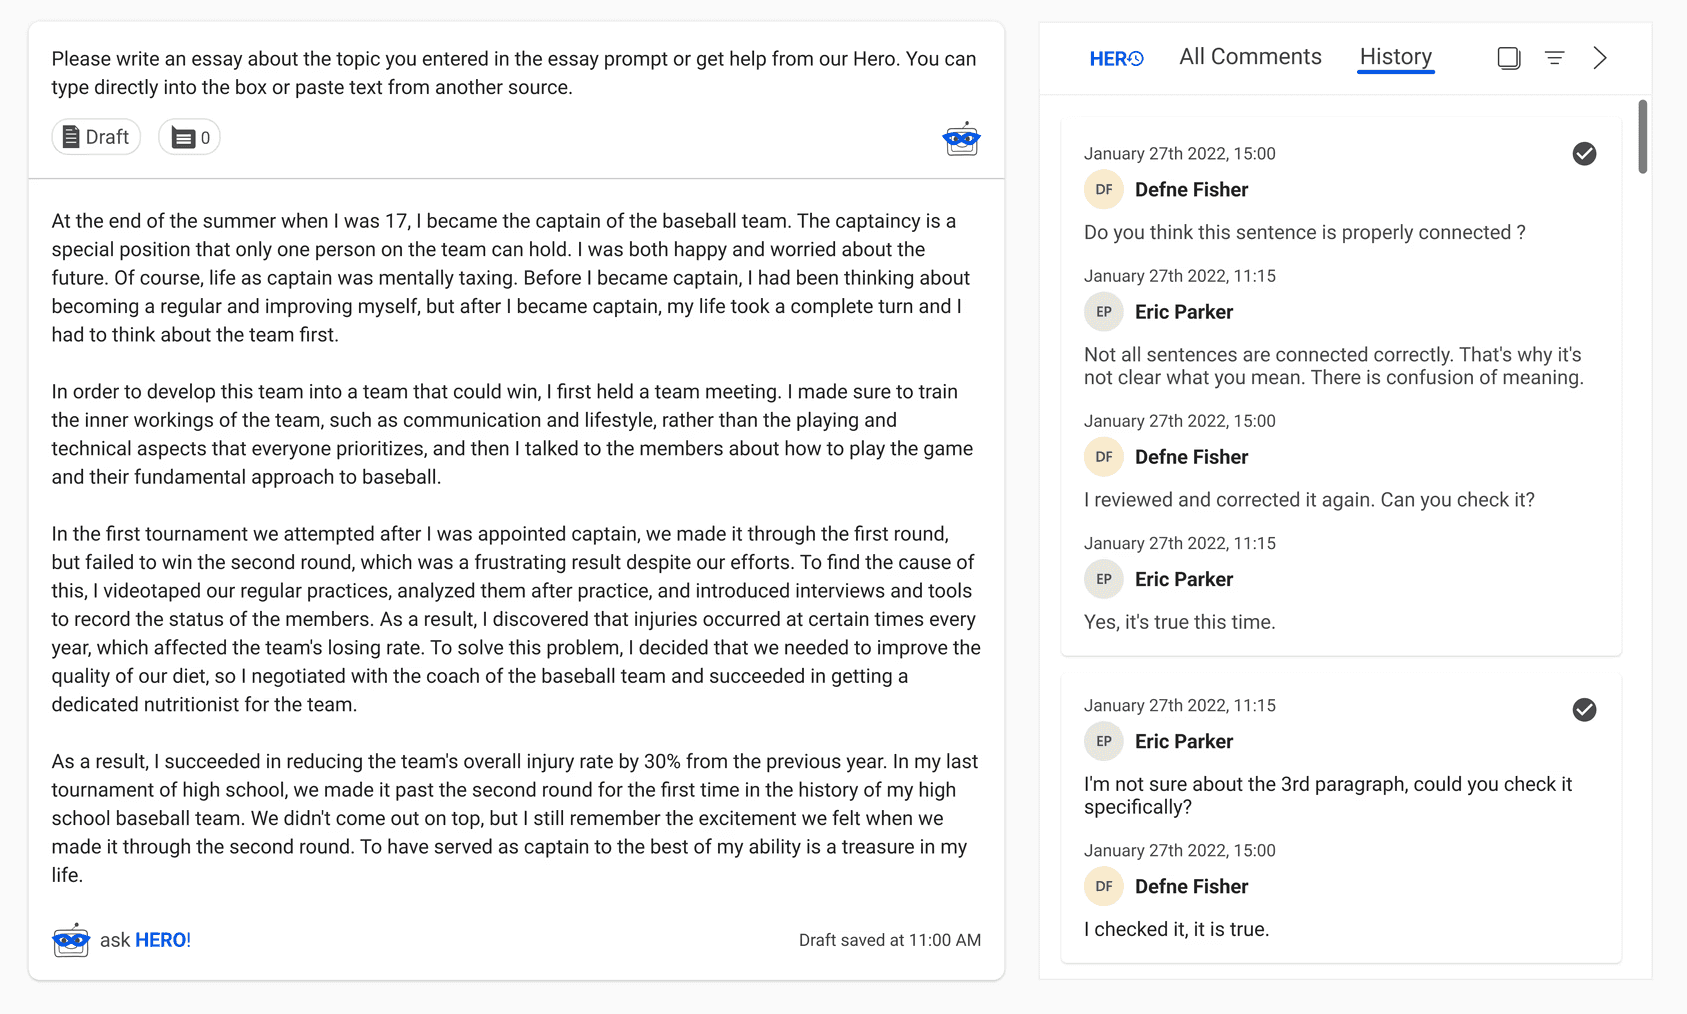Image resolution: width=1687 pixels, height=1014 pixels.
Task: Click the square copy icon in comments header
Action: (1508, 58)
